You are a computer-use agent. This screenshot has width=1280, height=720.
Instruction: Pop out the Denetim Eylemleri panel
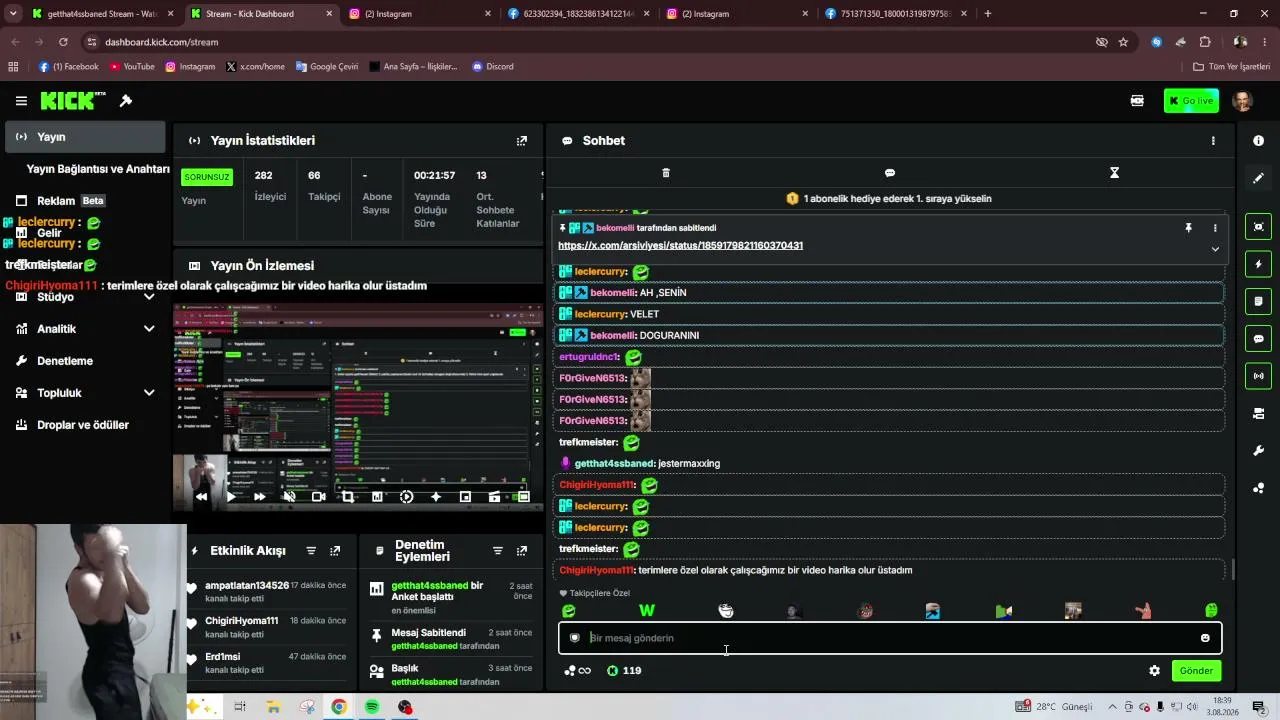522,551
